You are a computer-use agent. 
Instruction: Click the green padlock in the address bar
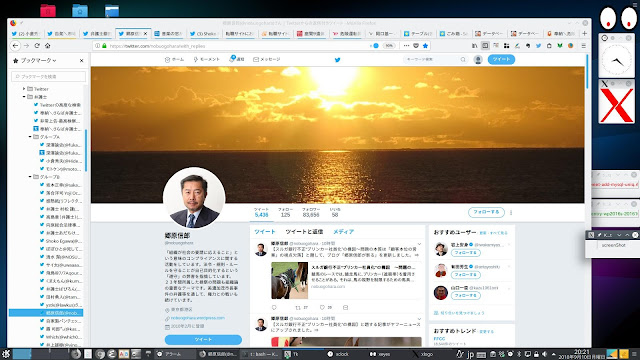(104, 46)
